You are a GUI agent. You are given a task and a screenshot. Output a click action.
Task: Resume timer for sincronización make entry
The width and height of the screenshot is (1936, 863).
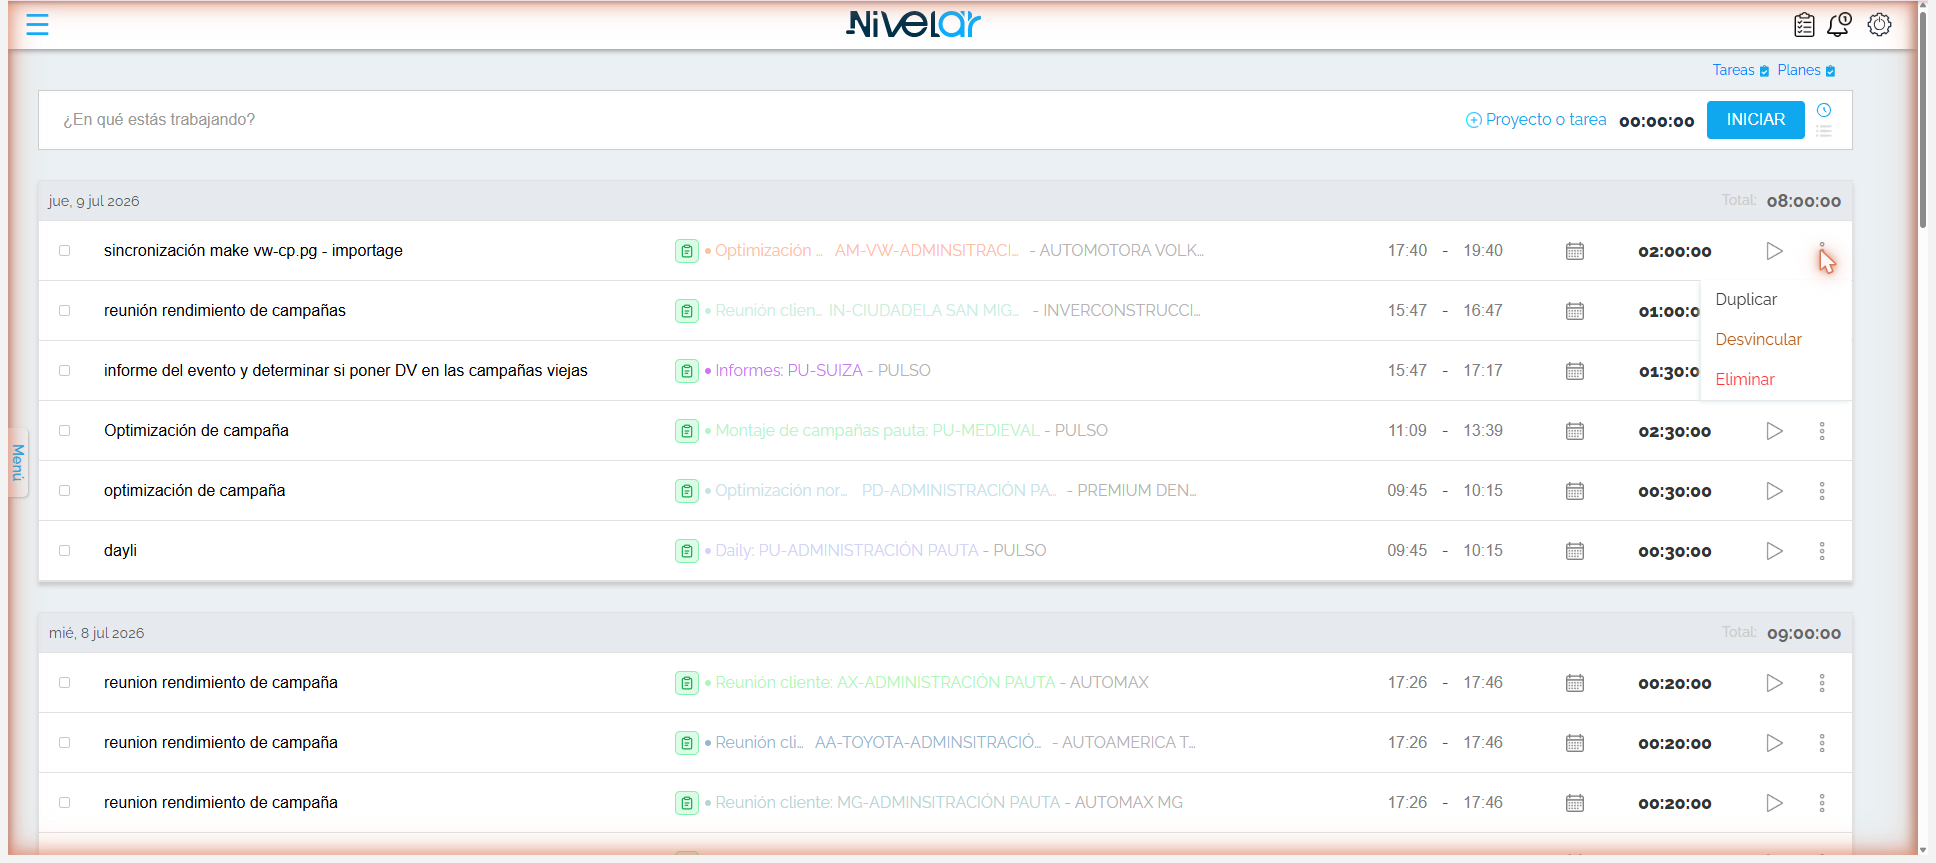1774,251
